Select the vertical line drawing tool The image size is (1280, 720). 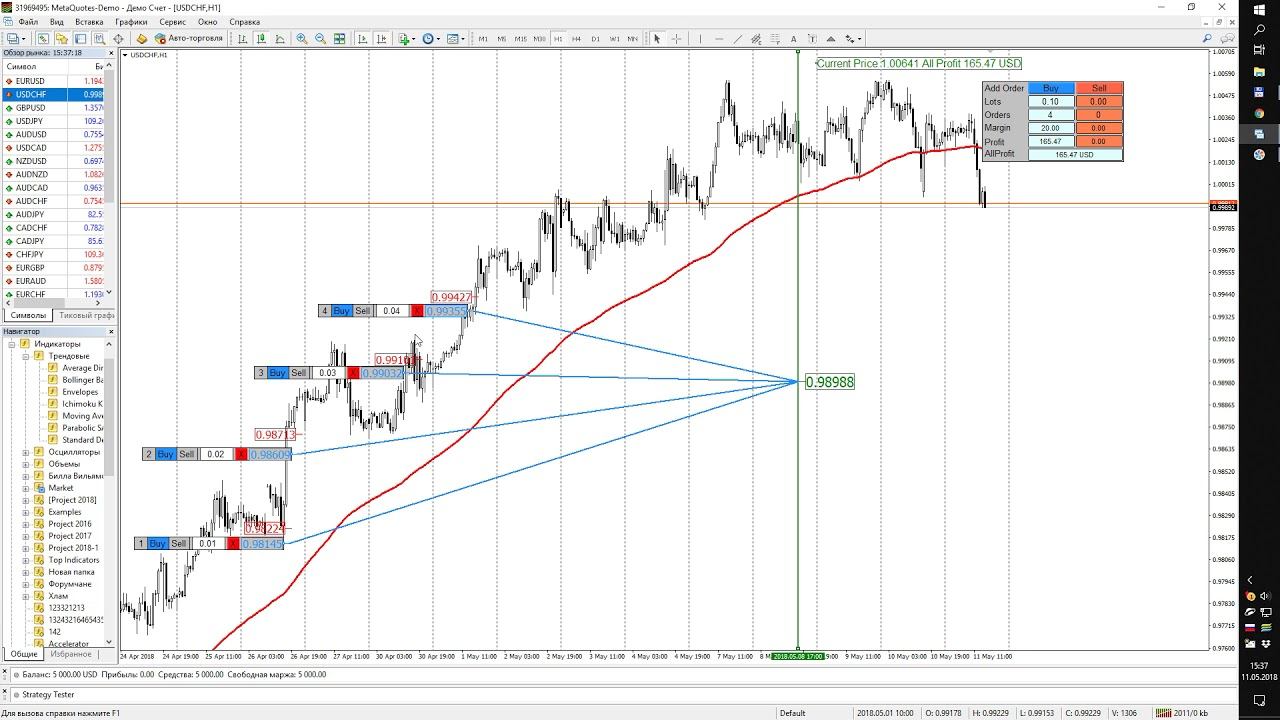700,39
